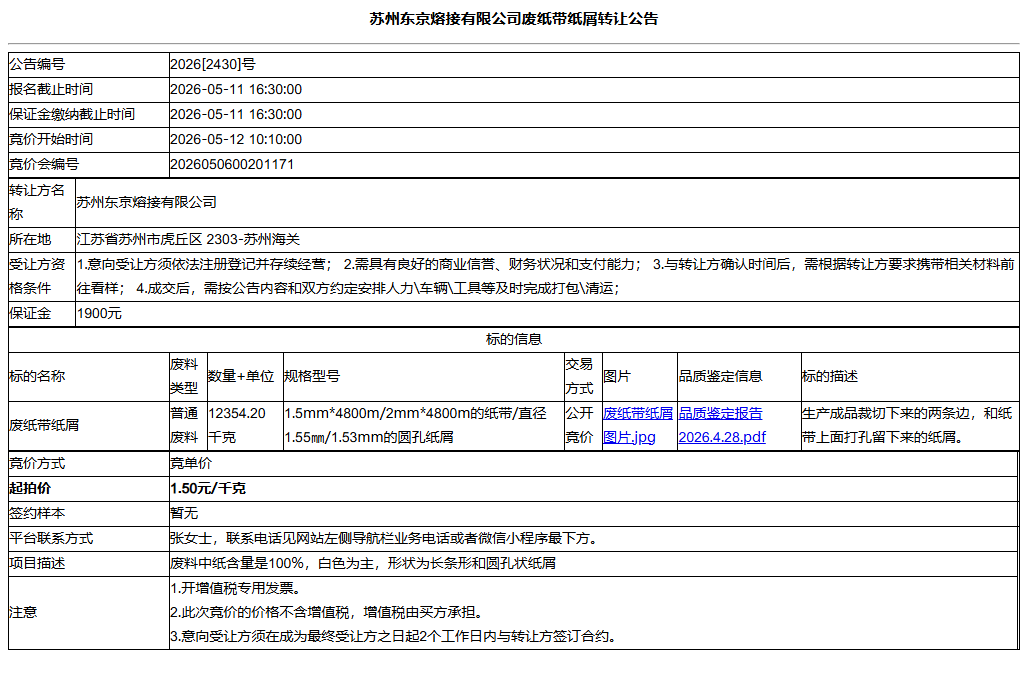
Task: Click the 注意 row label
Action: (23, 612)
